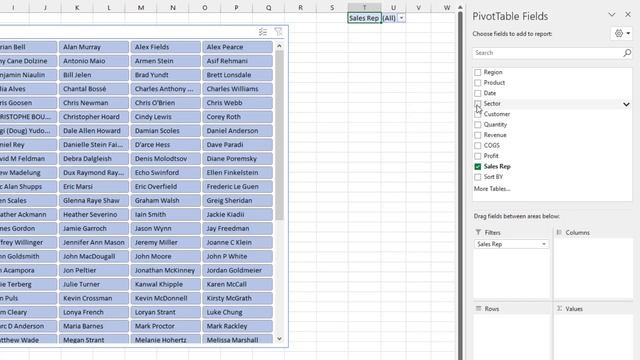
Task: Select Chris Webb slicer button
Action: (x=237, y=103)
